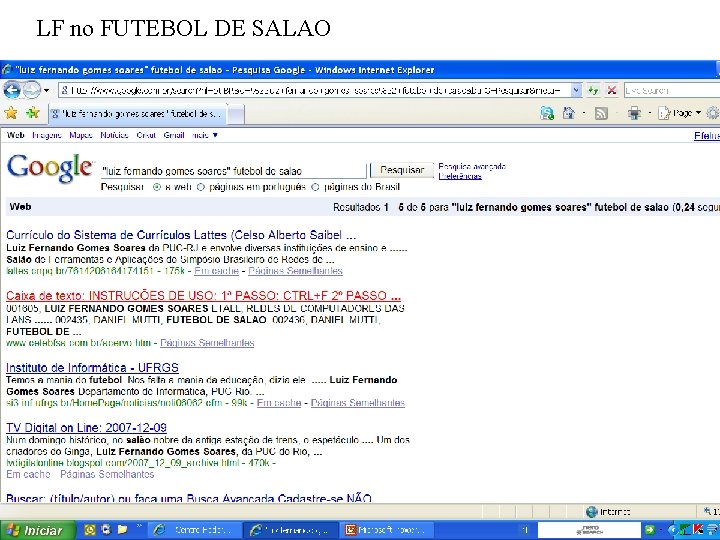This screenshot has height=540, width=720.
Task: Open 'Em cache' link of the Lattes result
Action: point(216,271)
